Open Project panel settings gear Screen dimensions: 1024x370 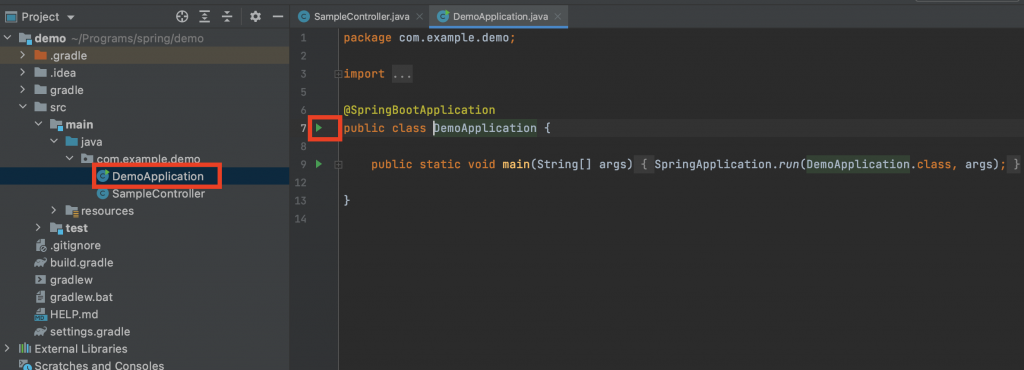[255, 16]
